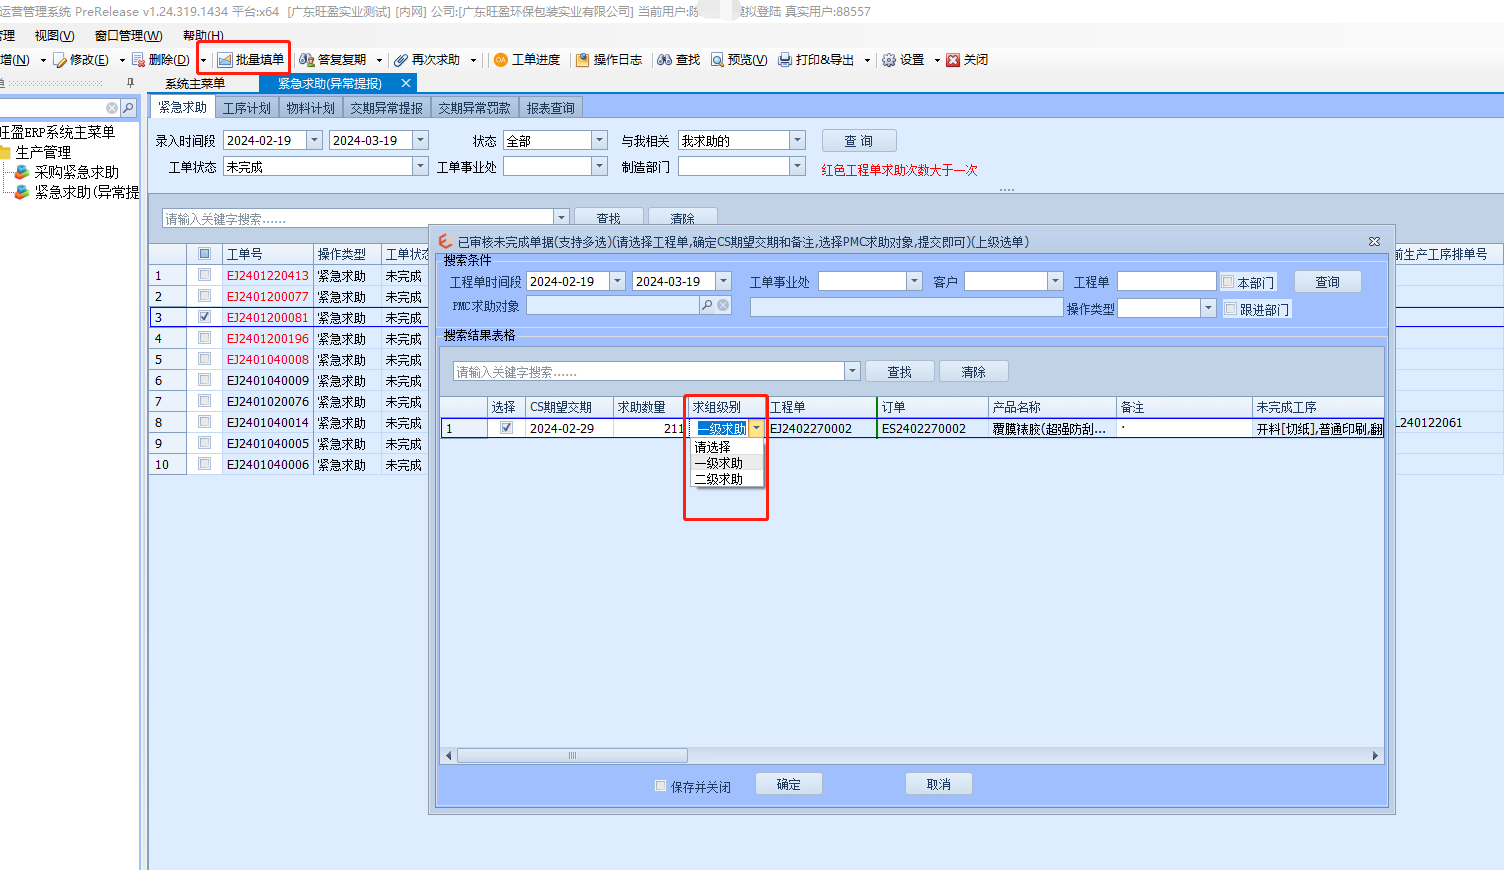Open the 批量填单 batch fill tool
This screenshot has width=1504, height=870.
(251, 60)
